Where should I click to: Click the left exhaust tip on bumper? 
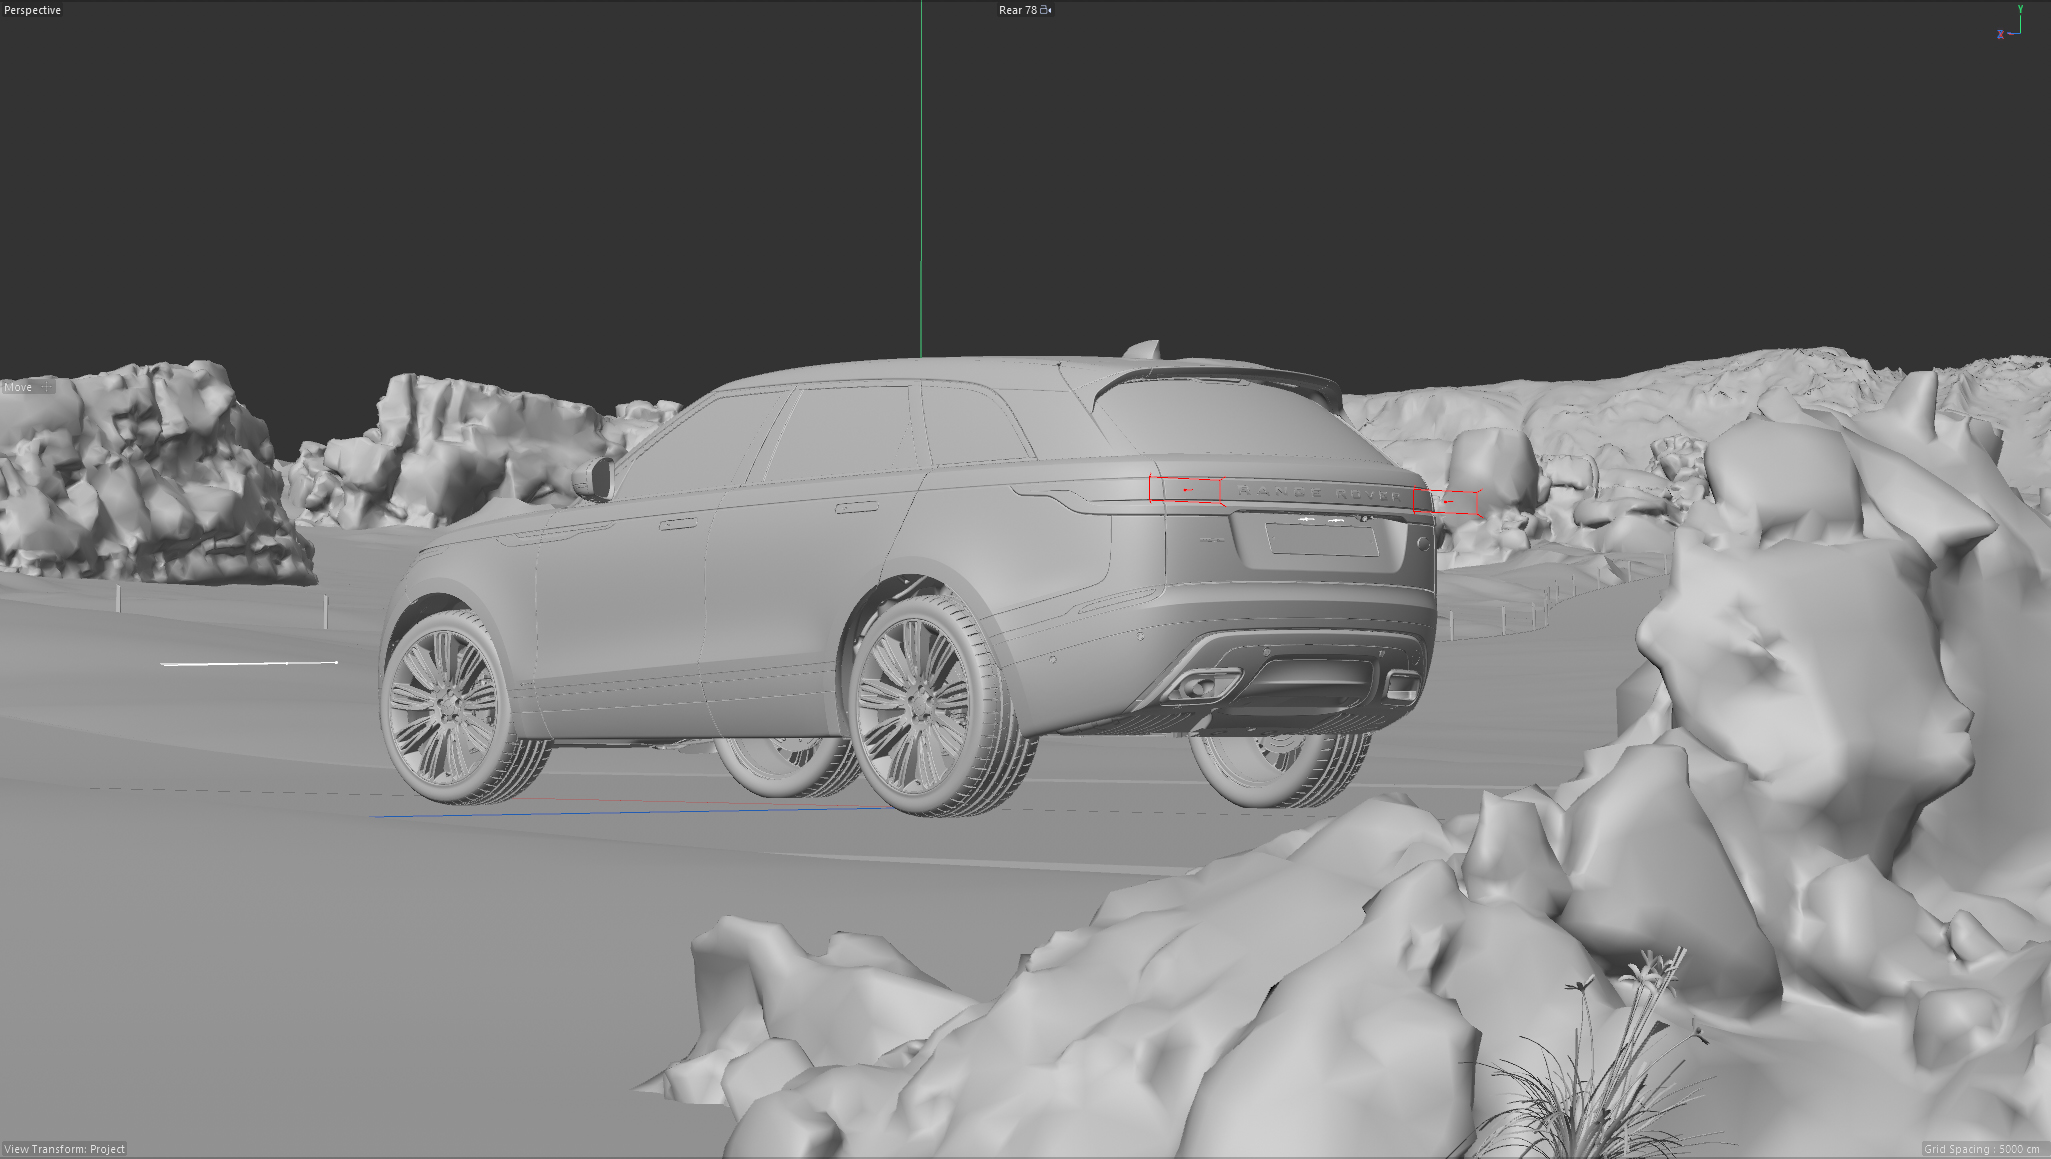1200,686
